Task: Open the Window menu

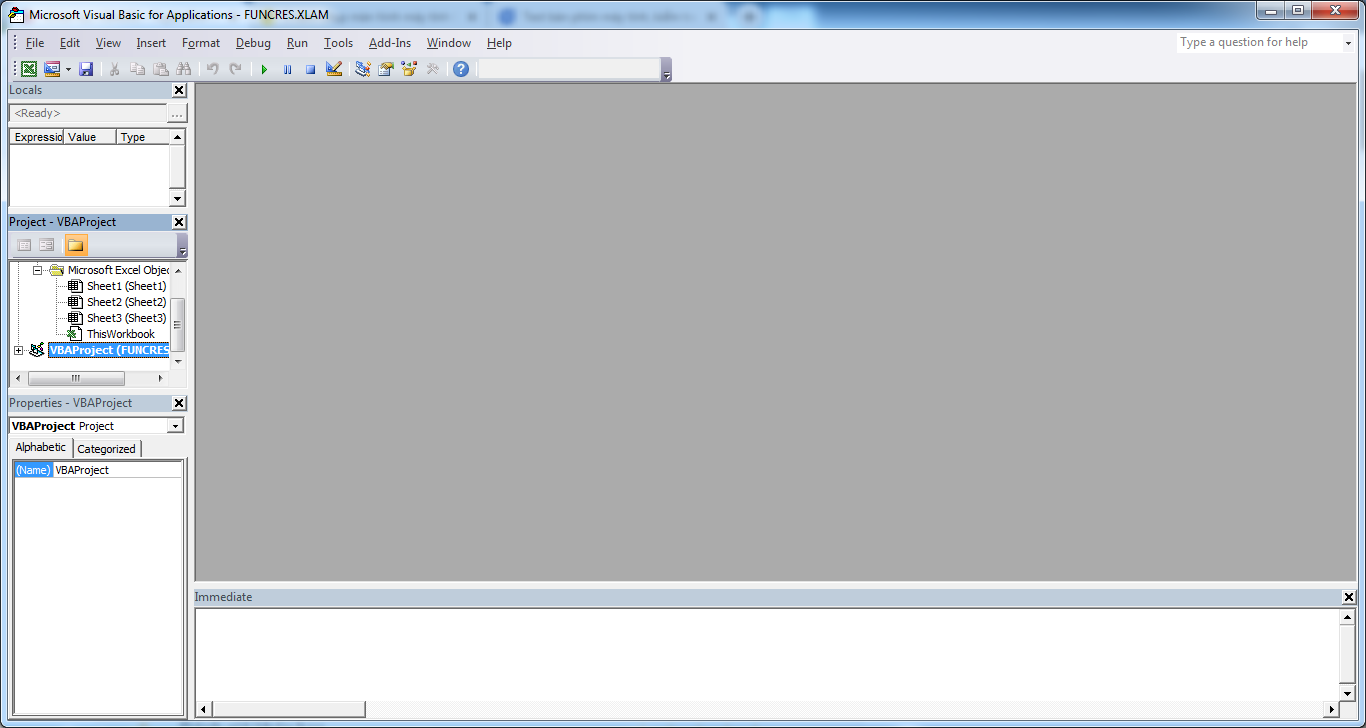Action: pos(449,43)
